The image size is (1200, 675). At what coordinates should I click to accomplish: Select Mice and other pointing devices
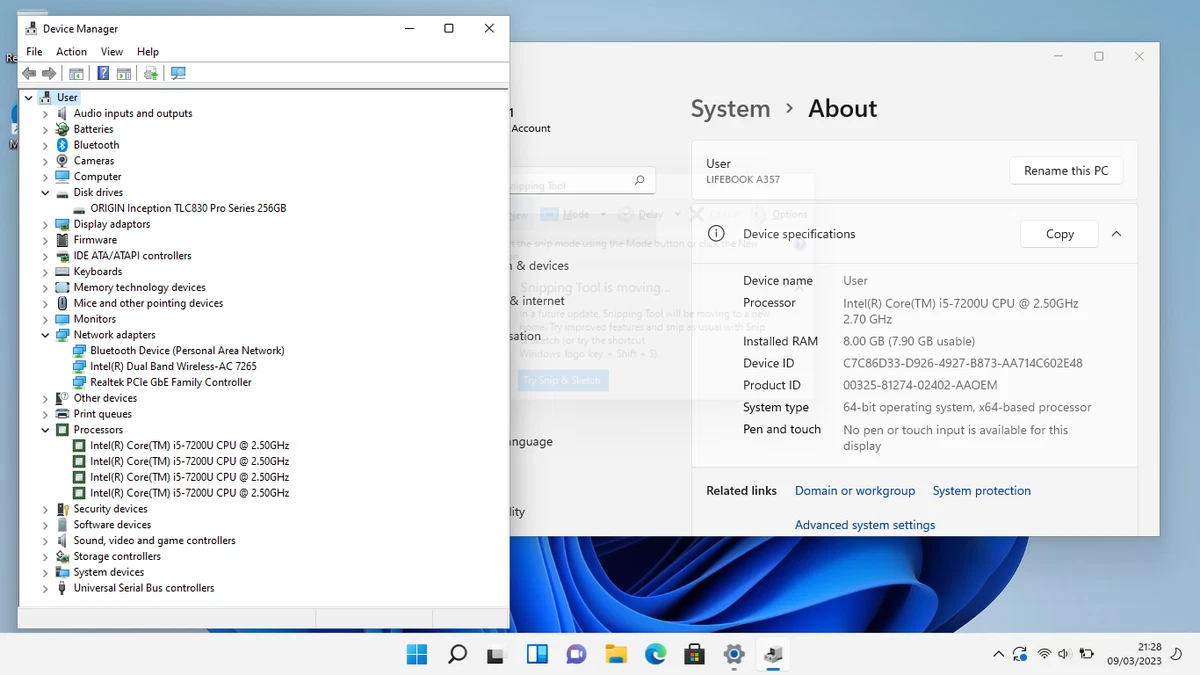(x=148, y=304)
